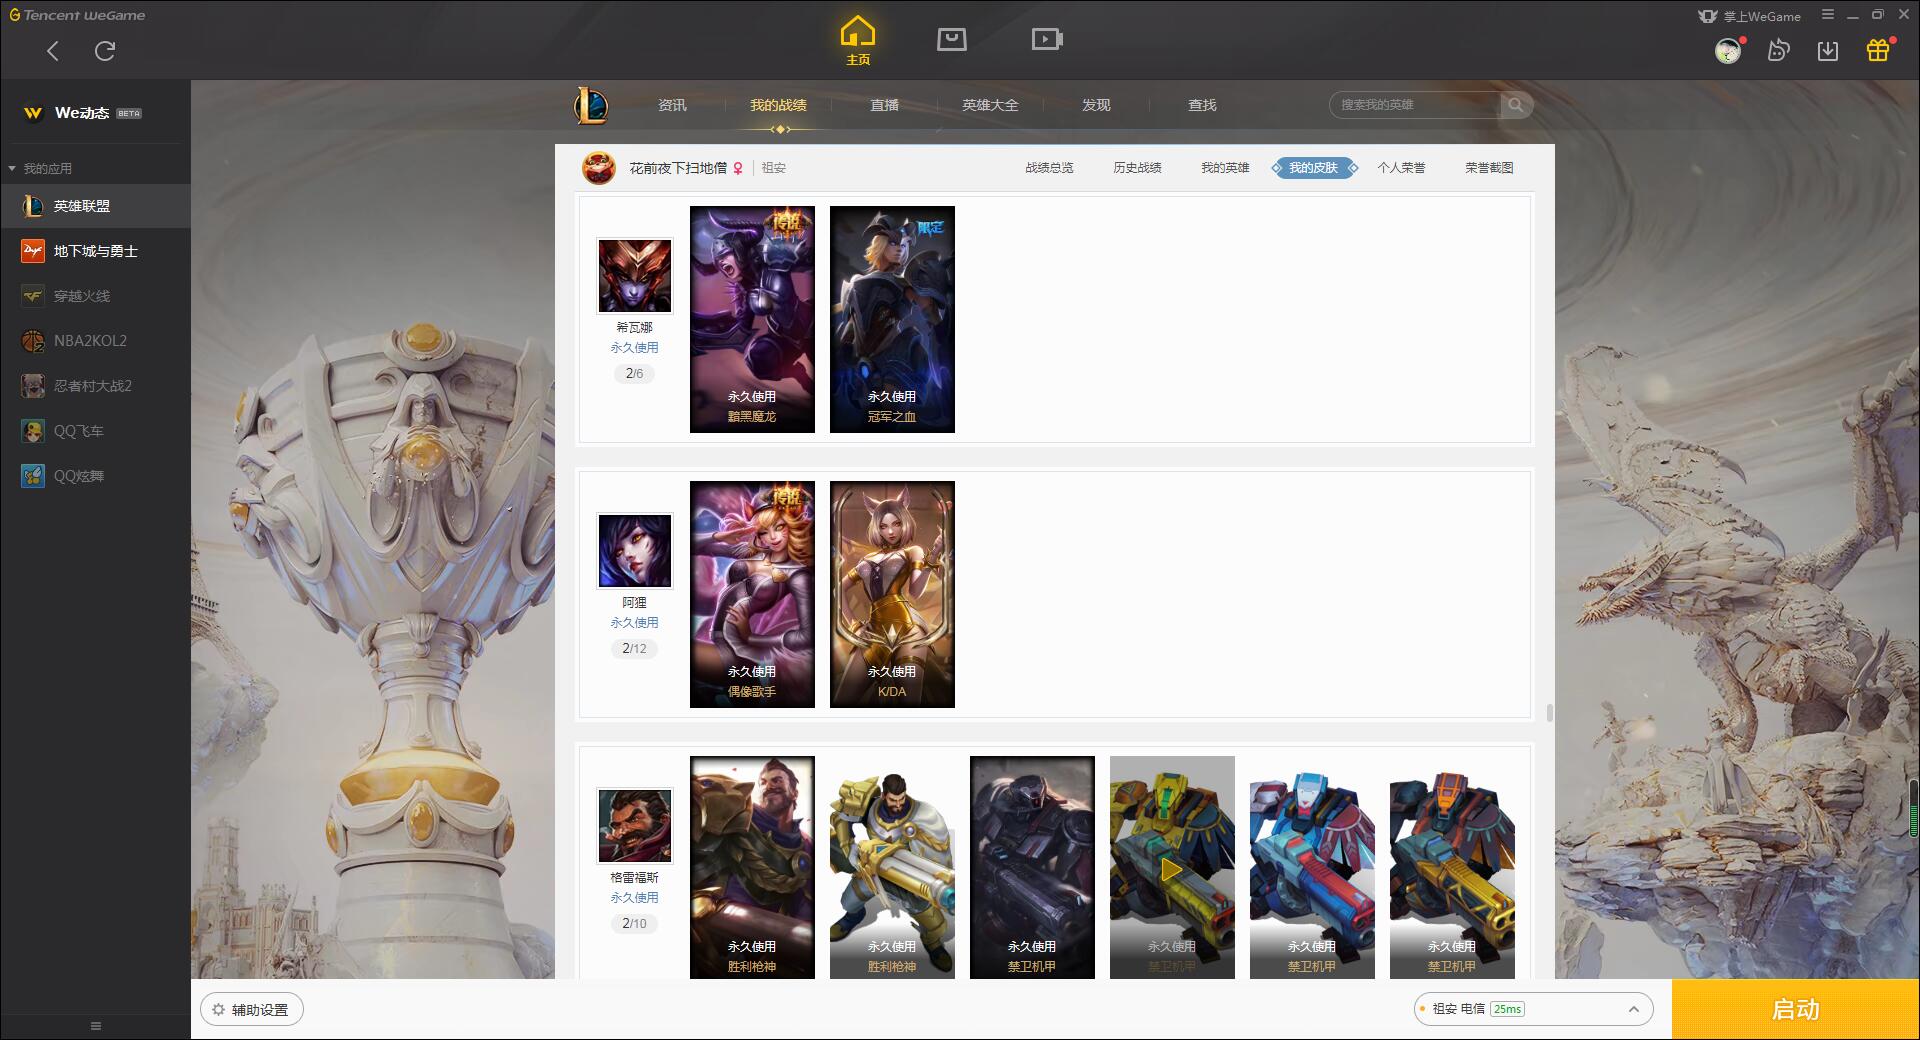Play the yellow 禁卫机甲 skin video

1172,870
